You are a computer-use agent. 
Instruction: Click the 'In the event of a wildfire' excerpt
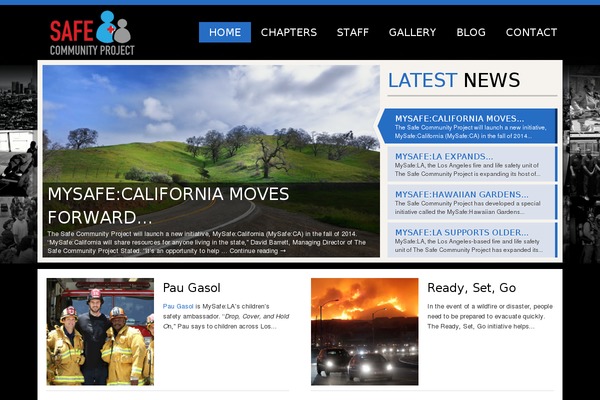(490, 316)
